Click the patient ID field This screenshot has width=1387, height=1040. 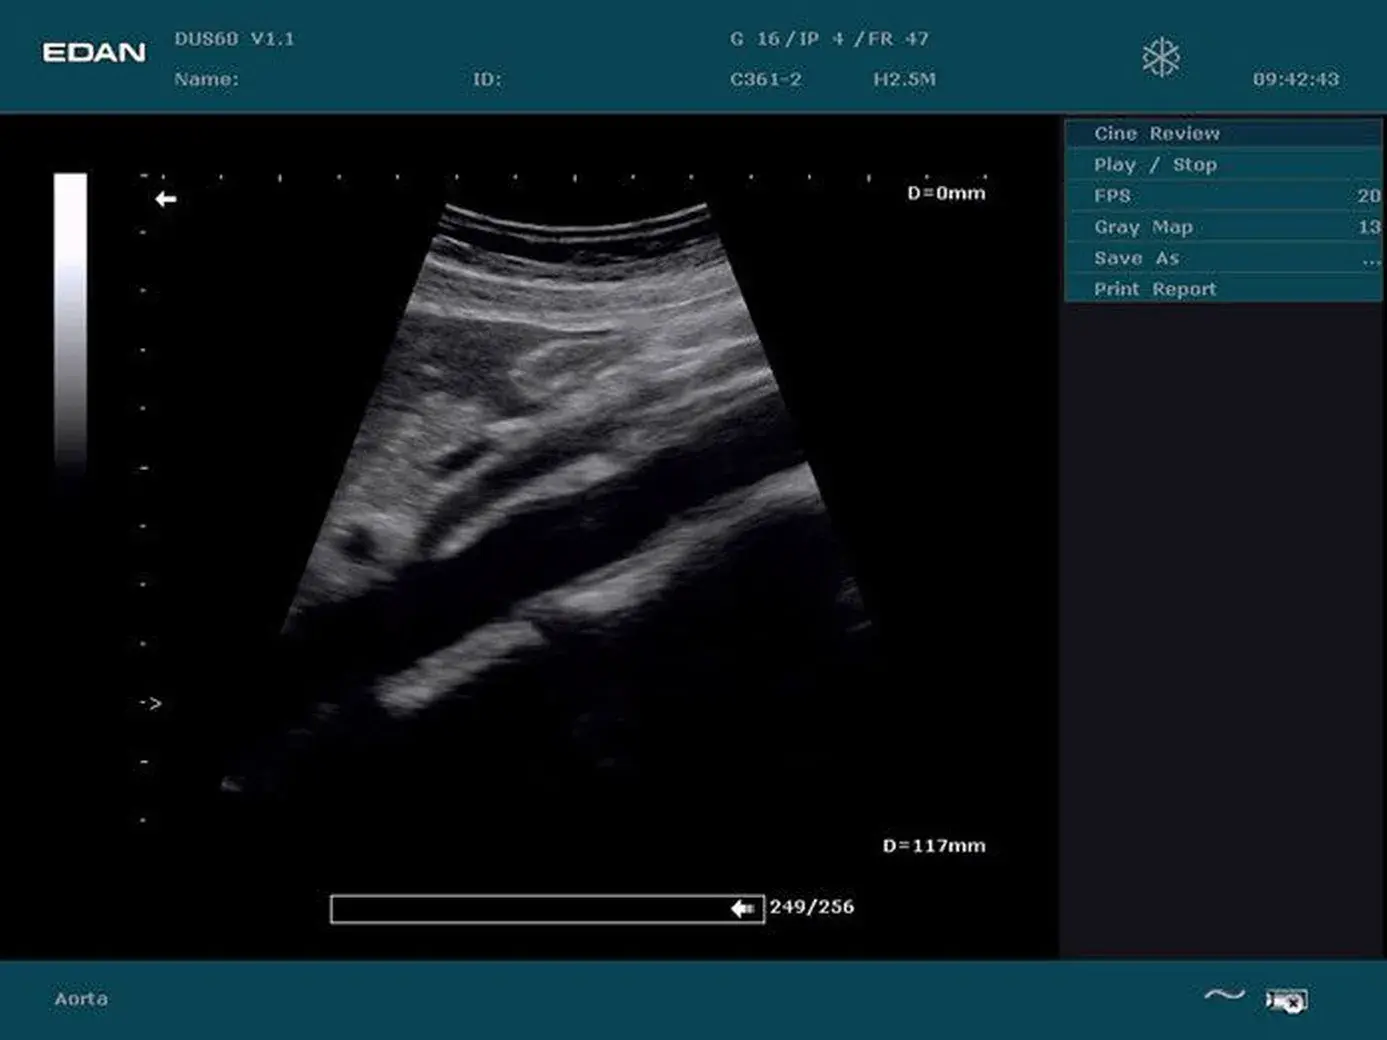[x=487, y=79]
